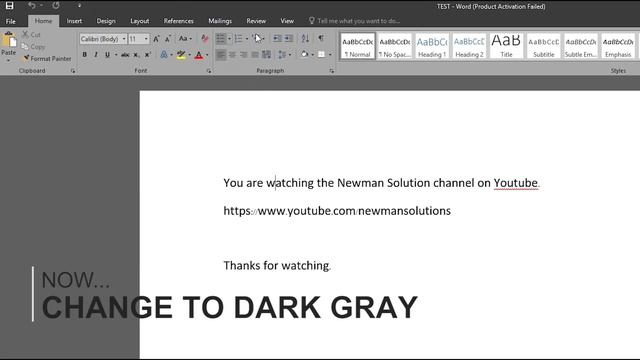Toggle Superscript formatting
640x360 pixels.
[x=148, y=55]
